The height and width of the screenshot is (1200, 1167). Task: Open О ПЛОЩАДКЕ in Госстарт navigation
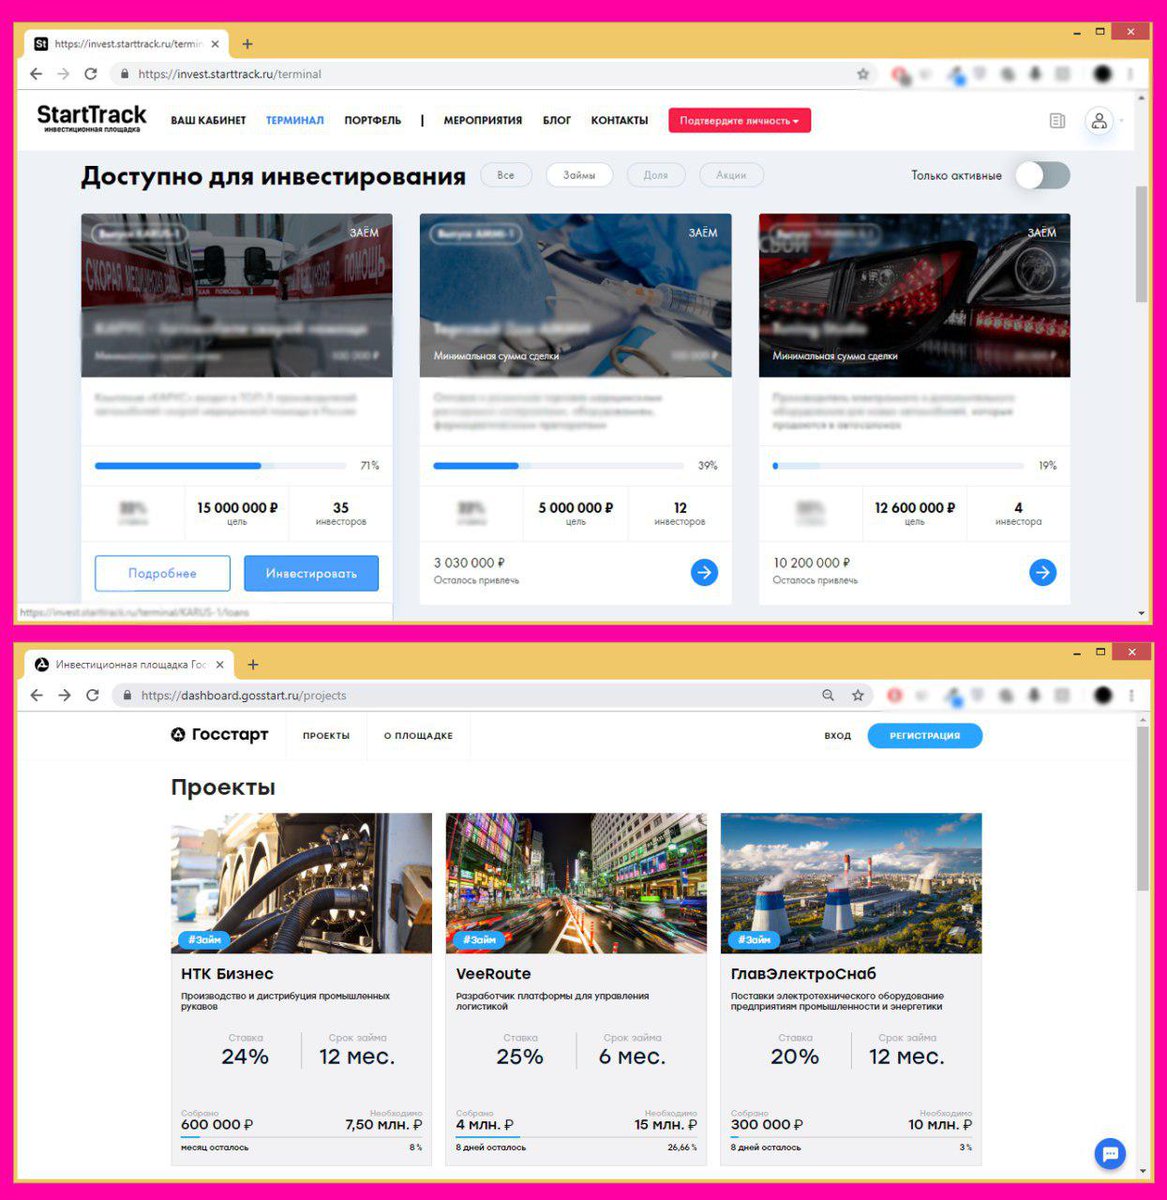418,736
